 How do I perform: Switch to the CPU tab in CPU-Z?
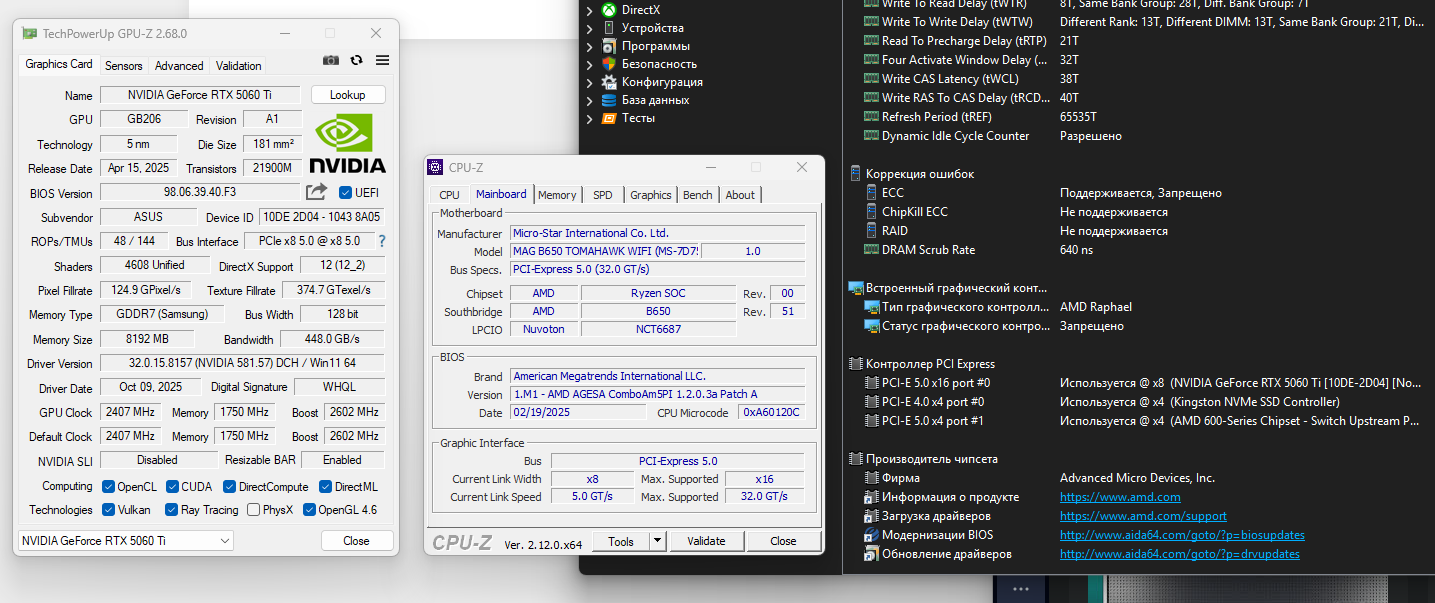click(450, 195)
